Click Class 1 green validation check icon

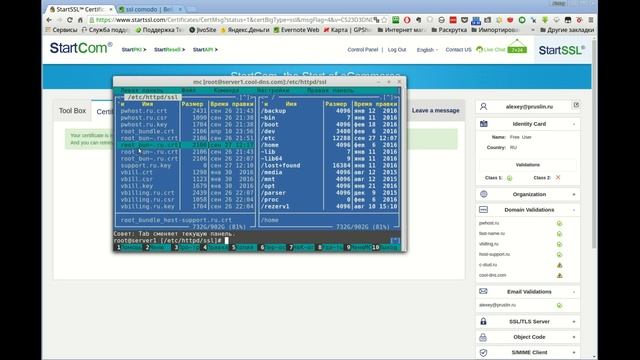pos(509,178)
